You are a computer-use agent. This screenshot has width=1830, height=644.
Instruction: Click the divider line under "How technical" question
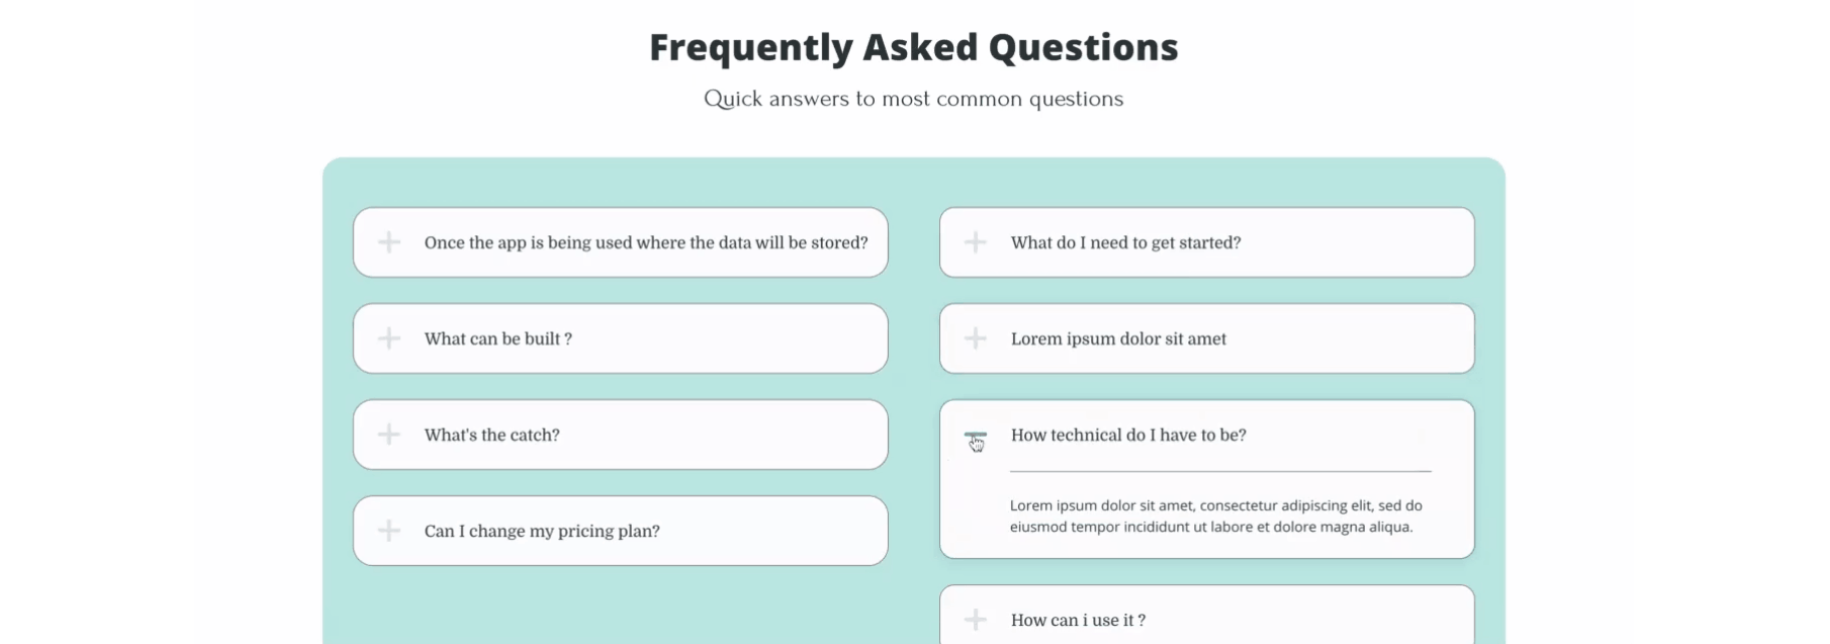pos(1220,470)
